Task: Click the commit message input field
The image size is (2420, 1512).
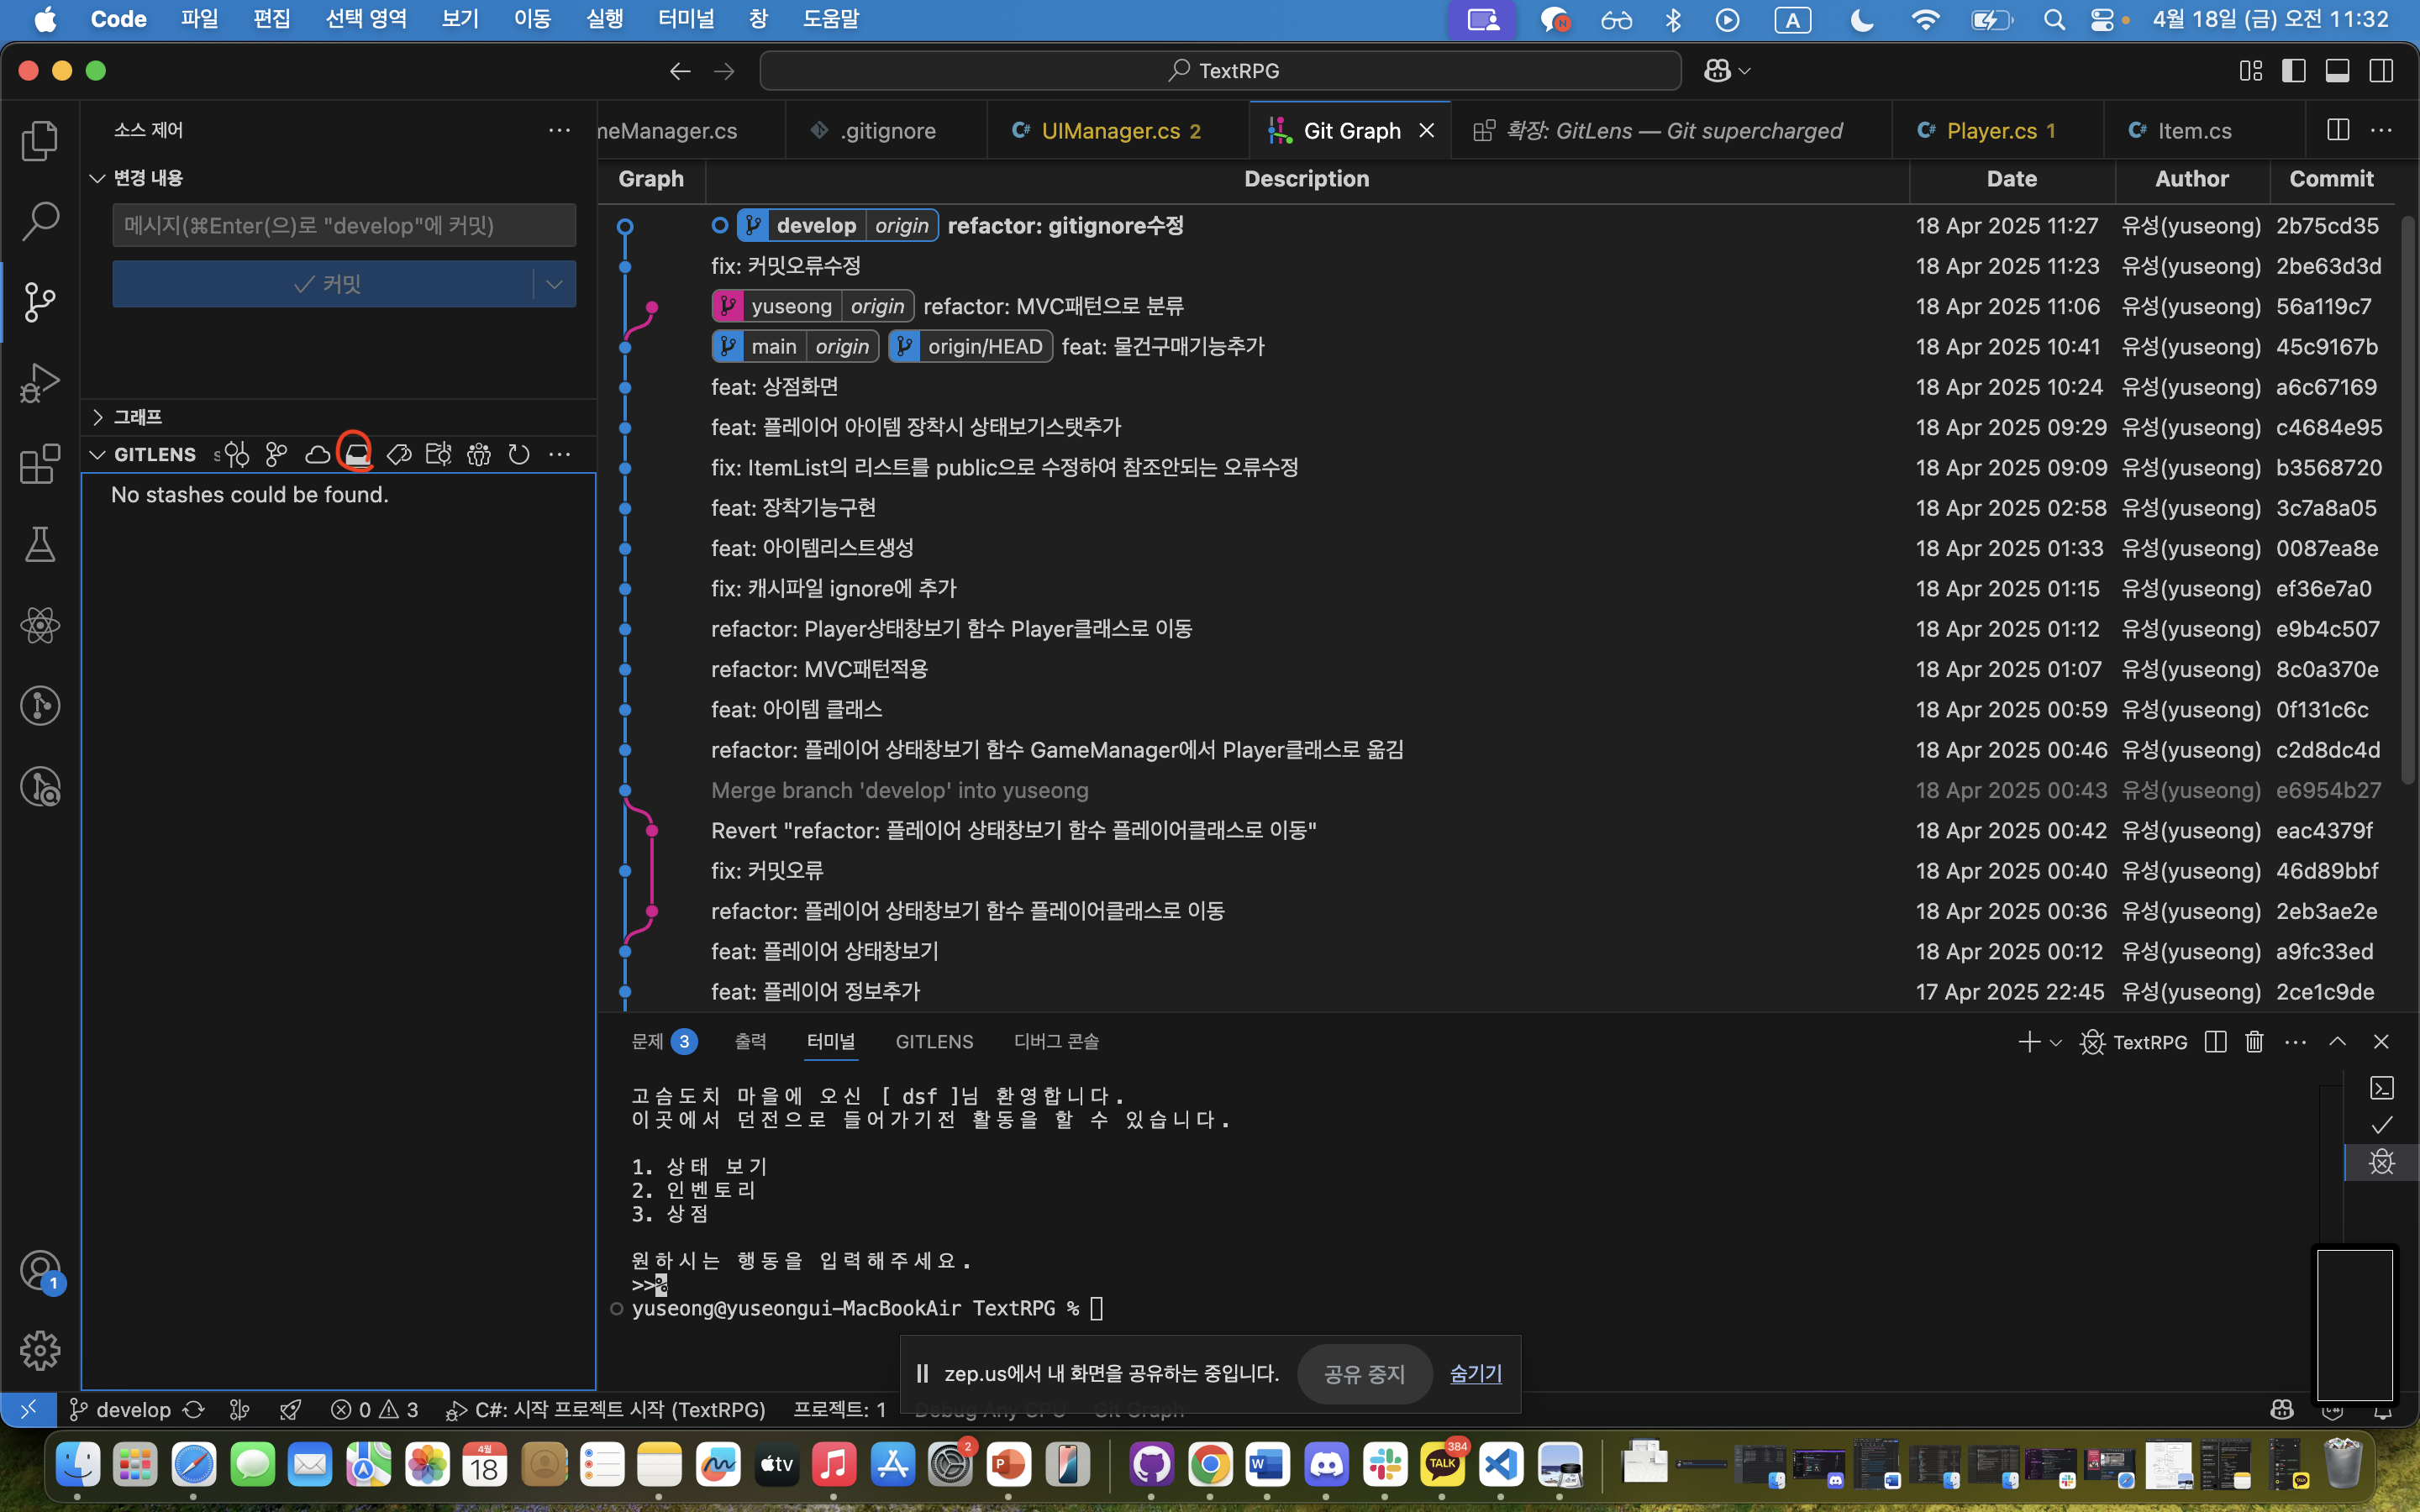Action: [x=343, y=226]
